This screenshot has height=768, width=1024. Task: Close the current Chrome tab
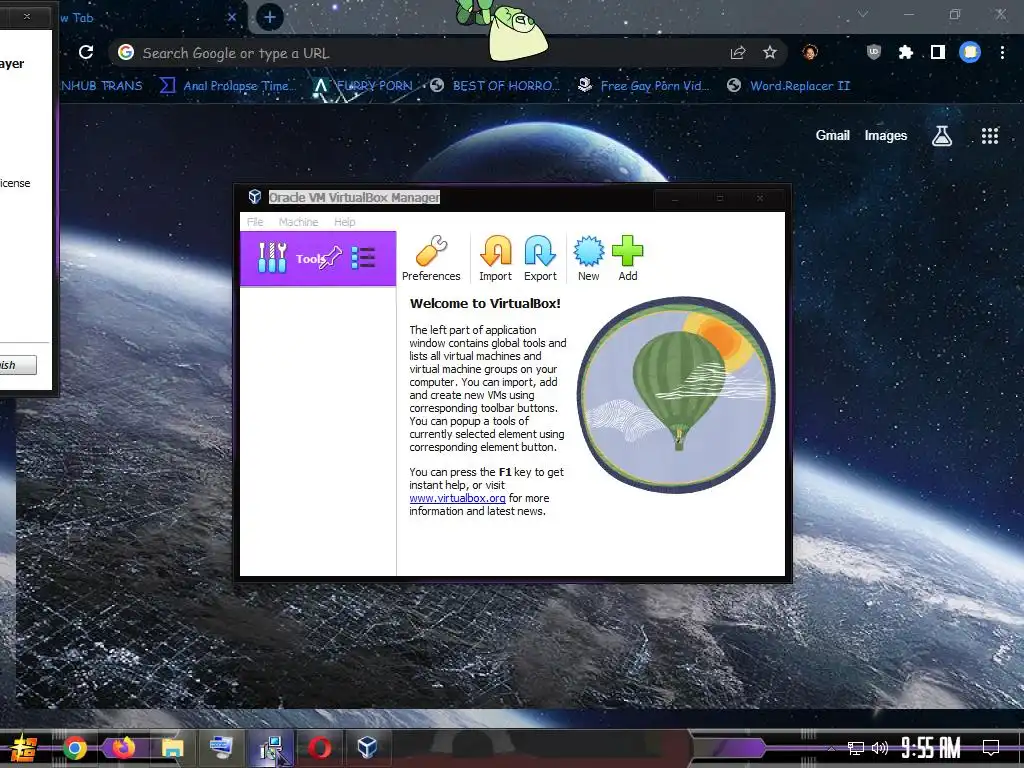click(232, 18)
